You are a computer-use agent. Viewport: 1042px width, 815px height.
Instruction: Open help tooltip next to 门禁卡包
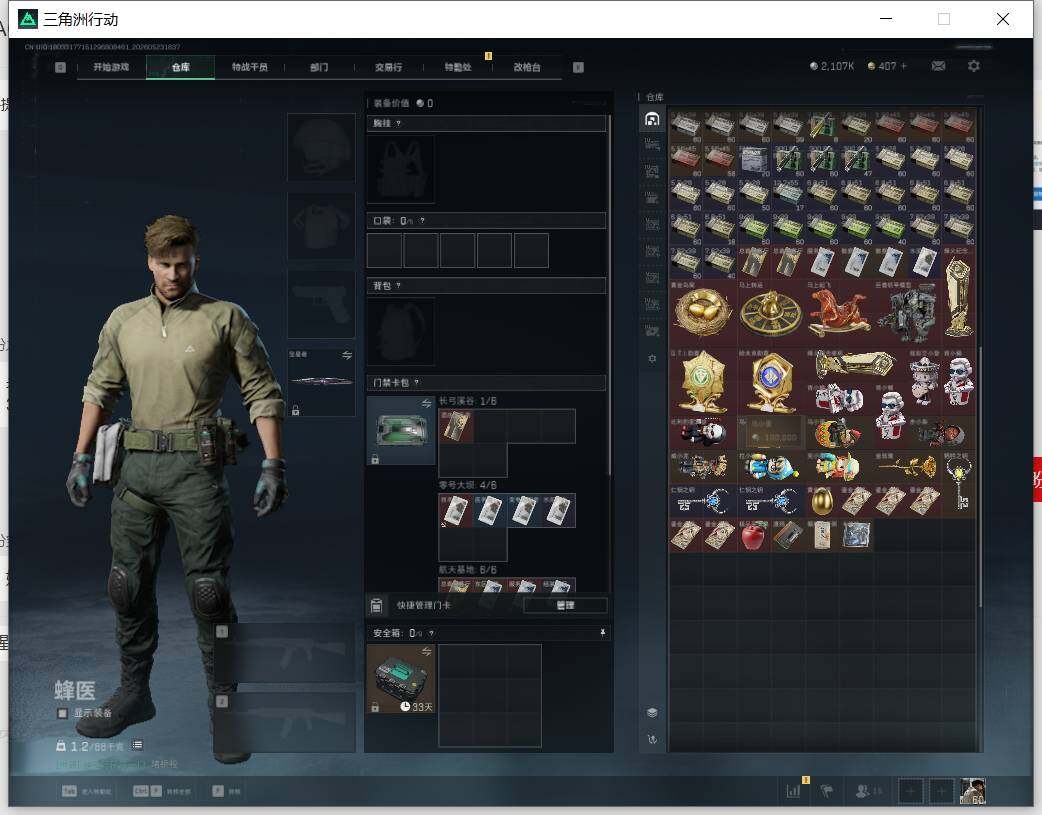(x=417, y=383)
